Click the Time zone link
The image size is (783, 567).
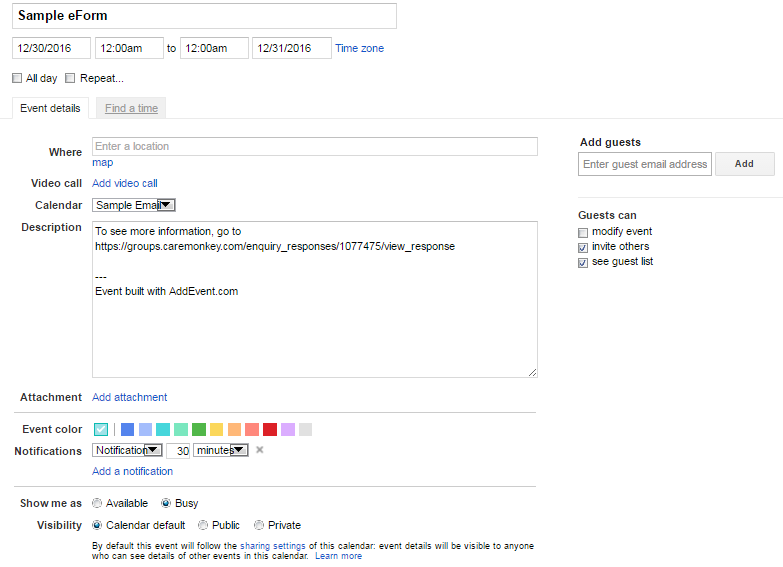click(x=360, y=48)
